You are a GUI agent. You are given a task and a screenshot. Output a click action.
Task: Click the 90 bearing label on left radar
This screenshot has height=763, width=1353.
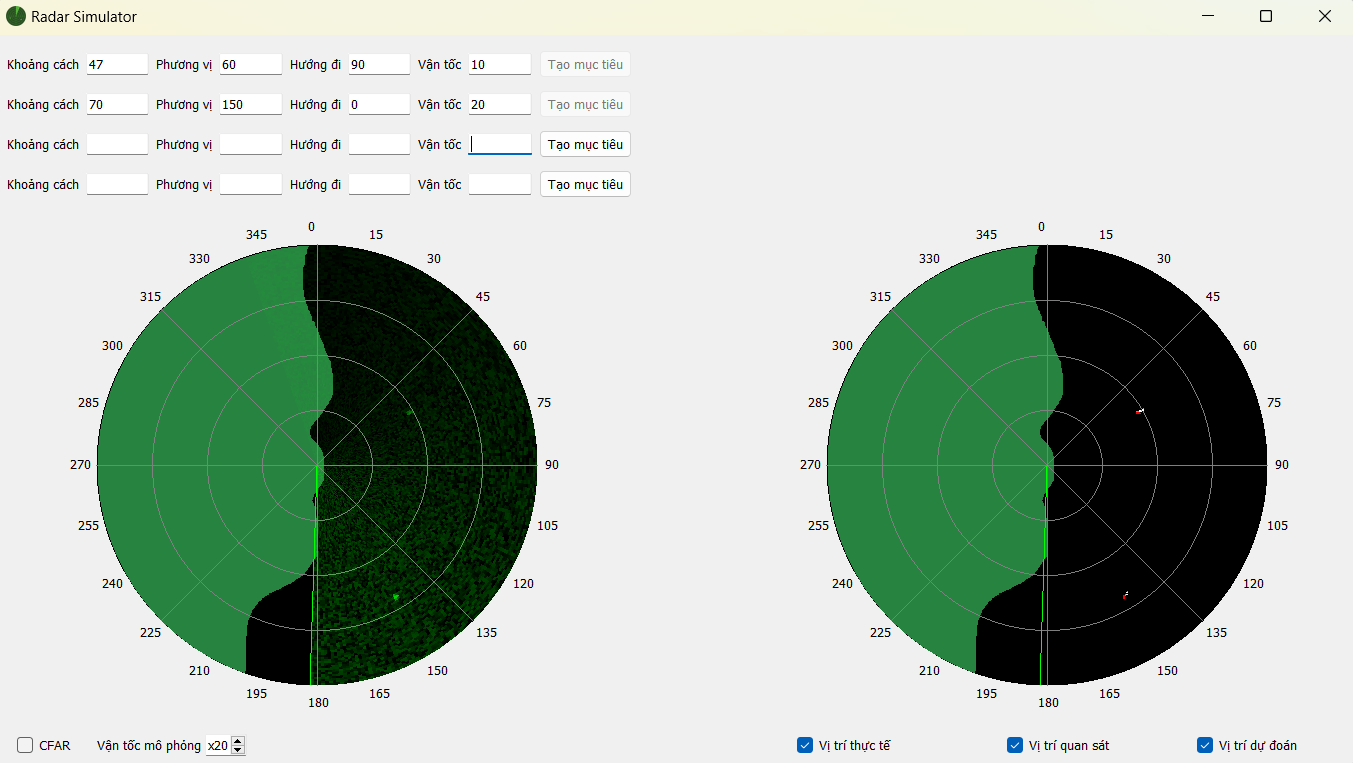tap(552, 465)
